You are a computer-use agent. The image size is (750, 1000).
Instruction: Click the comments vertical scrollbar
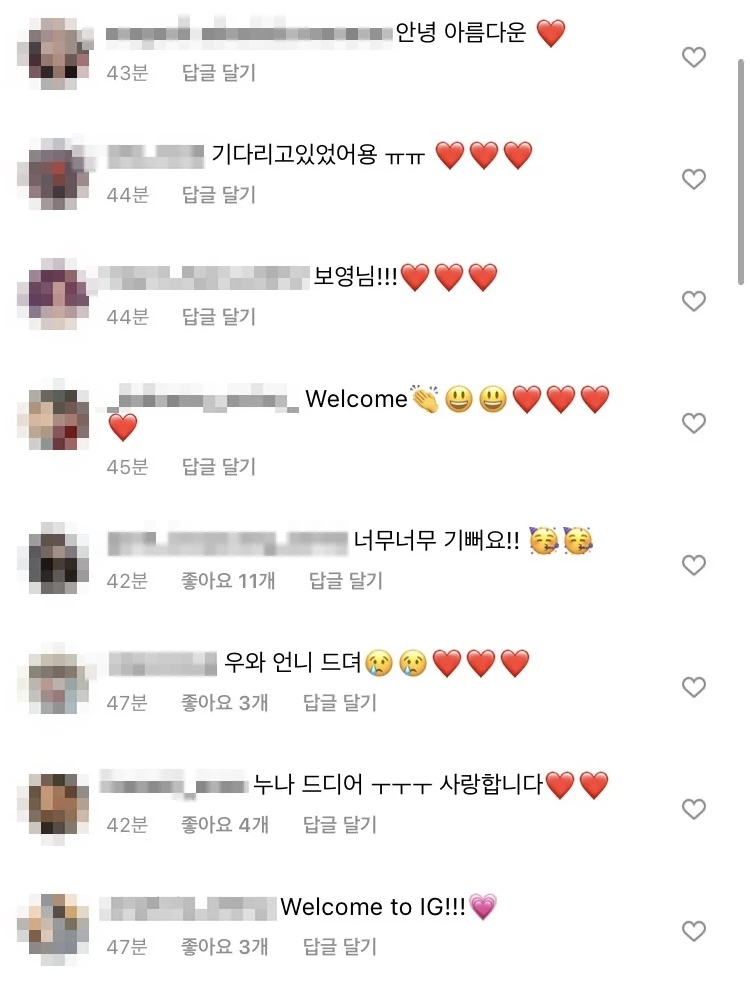(741, 172)
